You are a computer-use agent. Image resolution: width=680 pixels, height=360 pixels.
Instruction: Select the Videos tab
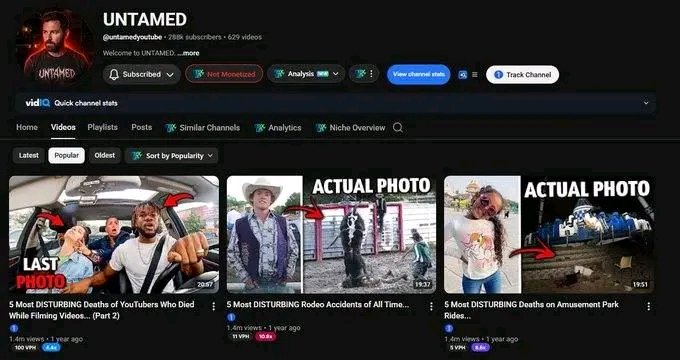63,128
